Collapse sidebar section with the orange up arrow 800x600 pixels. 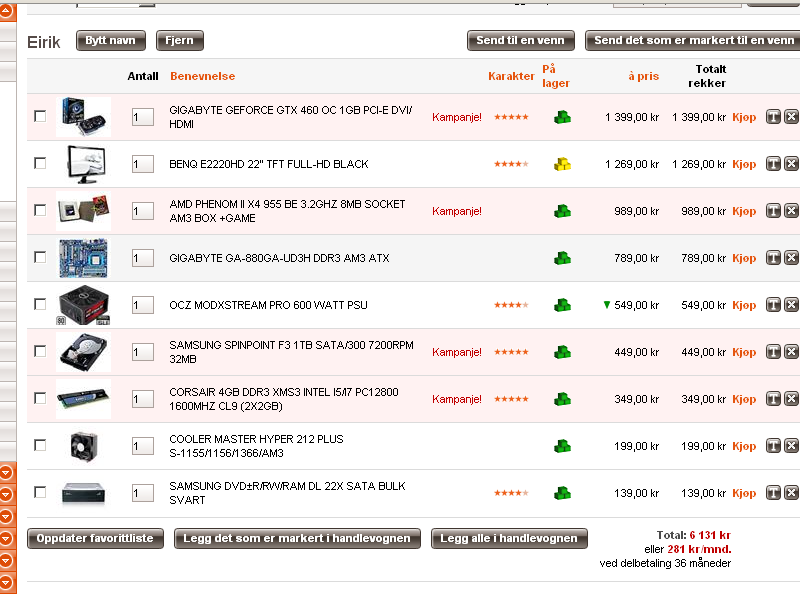click(x=7, y=10)
